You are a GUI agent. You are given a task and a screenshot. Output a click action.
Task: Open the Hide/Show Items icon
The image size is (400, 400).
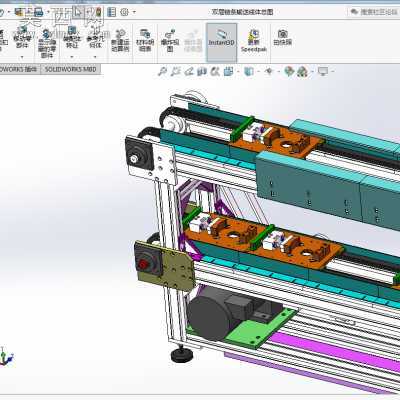point(269,71)
